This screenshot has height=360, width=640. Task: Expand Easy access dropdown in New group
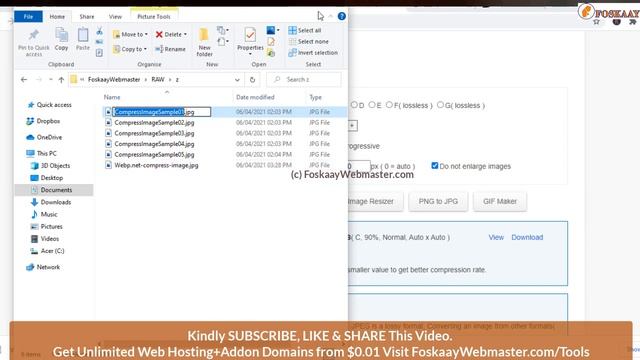223,42
